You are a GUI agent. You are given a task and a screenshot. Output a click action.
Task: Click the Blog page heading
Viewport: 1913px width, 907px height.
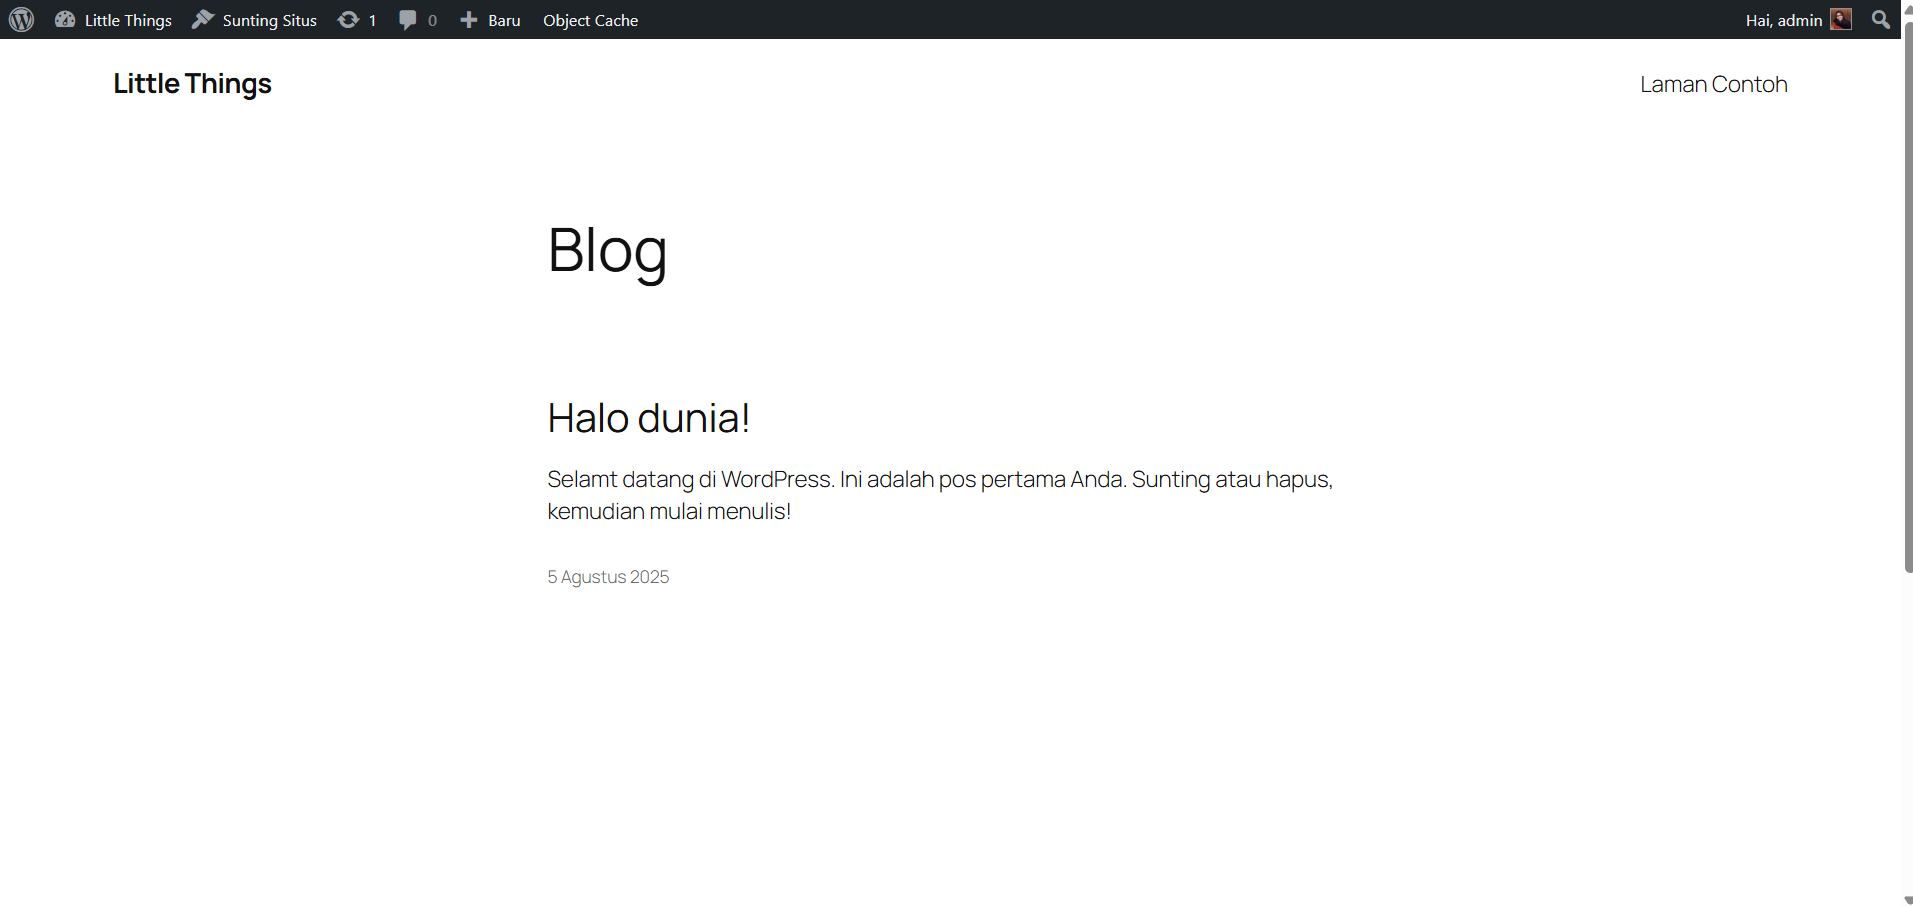tap(607, 250)
